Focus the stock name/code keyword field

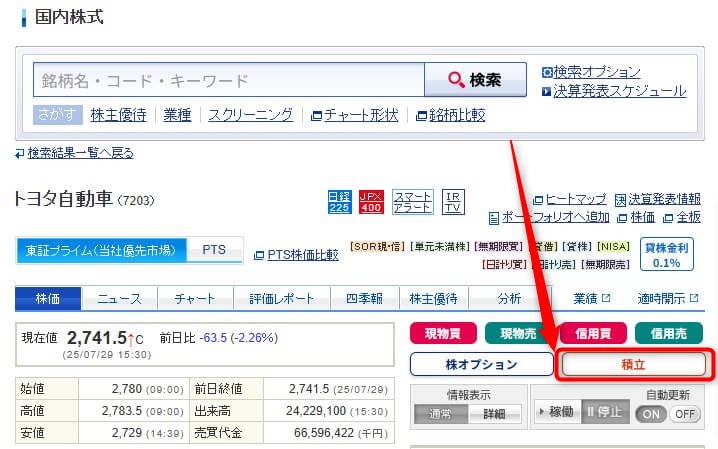tap(229, 80)
